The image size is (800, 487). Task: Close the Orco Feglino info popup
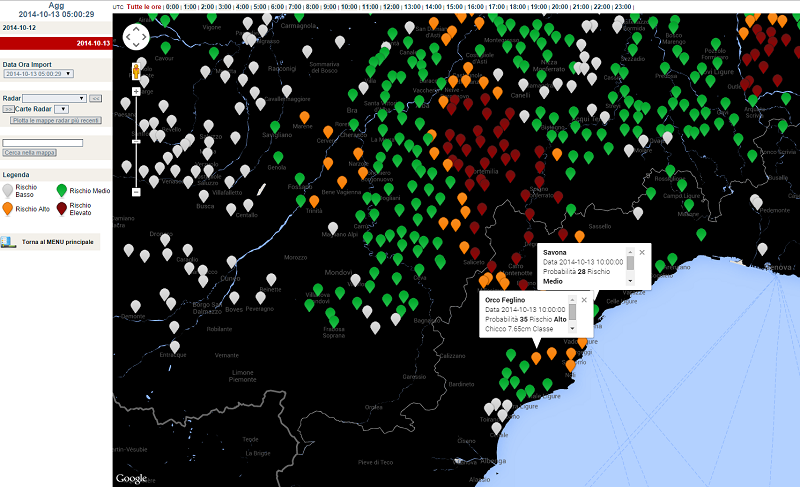point(584,300)
